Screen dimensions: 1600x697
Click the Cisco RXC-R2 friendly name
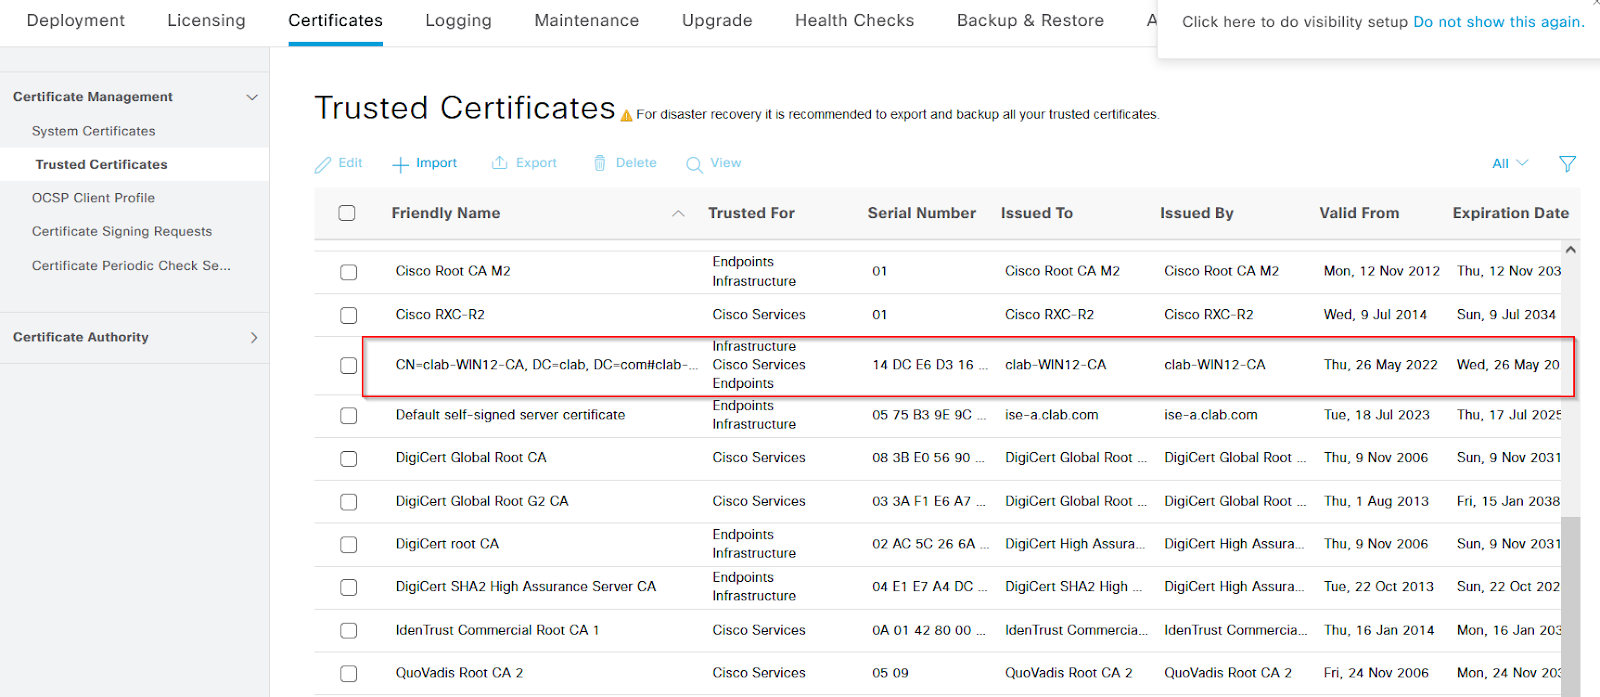pyautogui.click(x=440, y=314)
